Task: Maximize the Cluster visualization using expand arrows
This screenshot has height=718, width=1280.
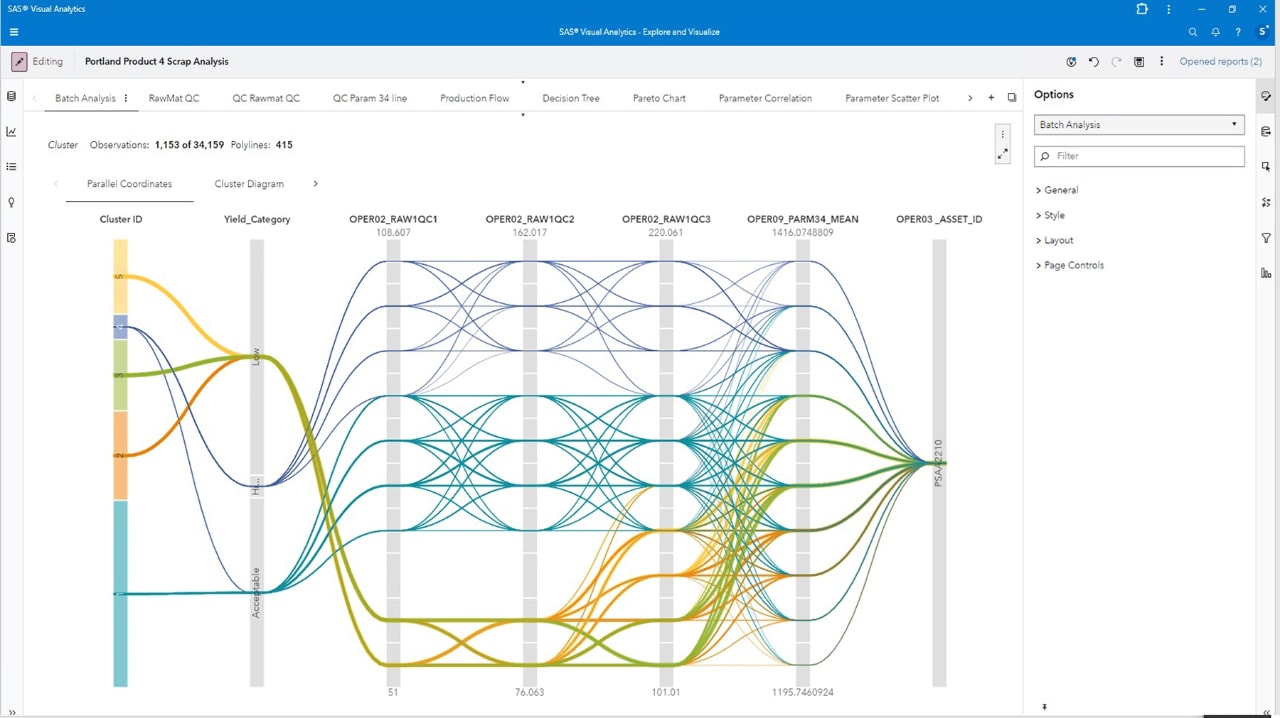Action: click(1003, 152)
